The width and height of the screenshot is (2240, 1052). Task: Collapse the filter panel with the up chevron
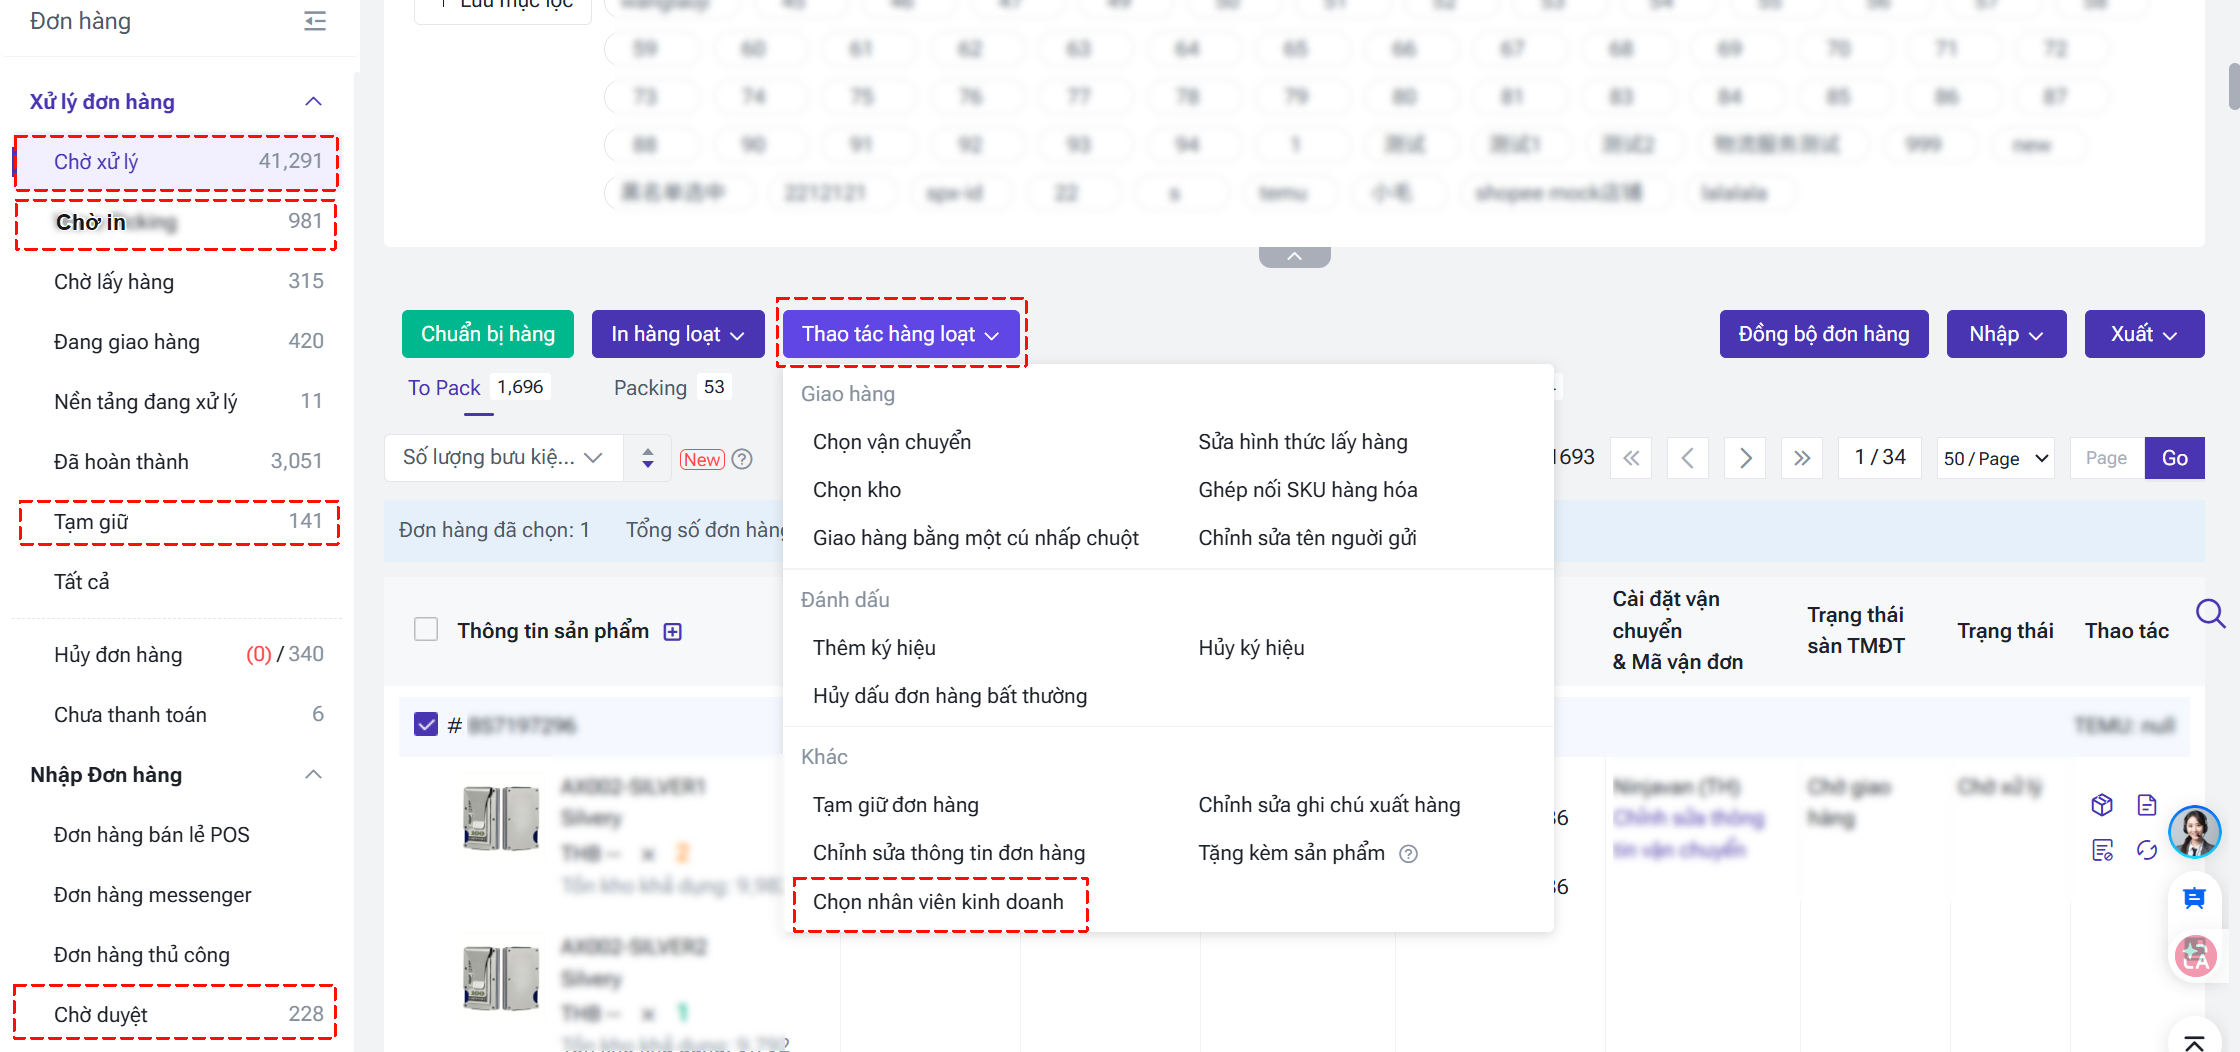click(1294, 257)
